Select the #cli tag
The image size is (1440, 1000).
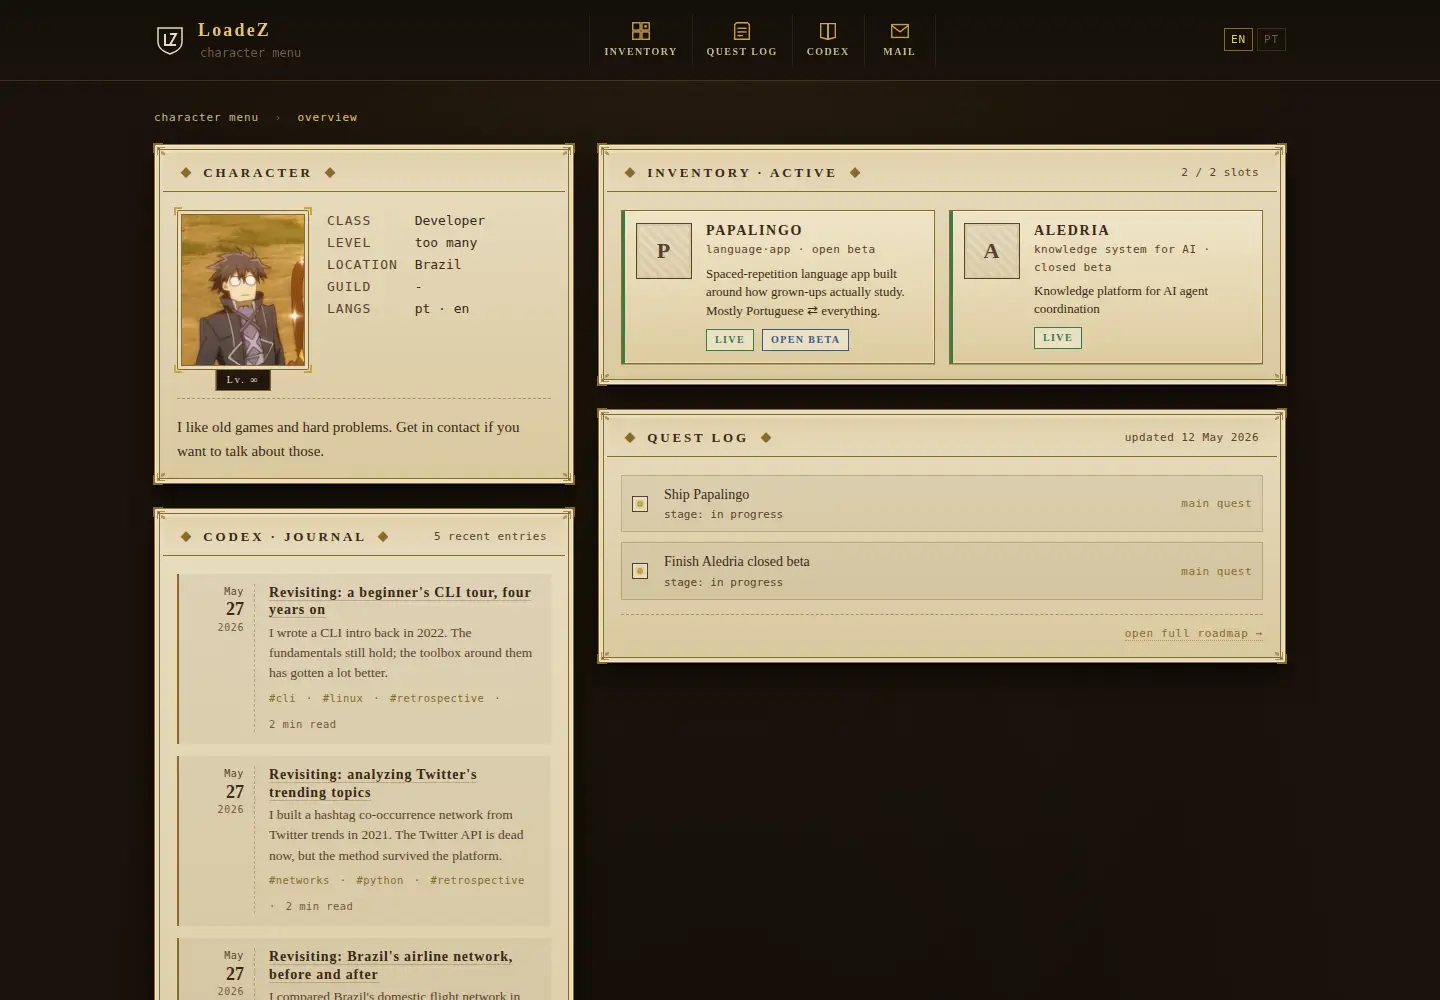(282, 698)
